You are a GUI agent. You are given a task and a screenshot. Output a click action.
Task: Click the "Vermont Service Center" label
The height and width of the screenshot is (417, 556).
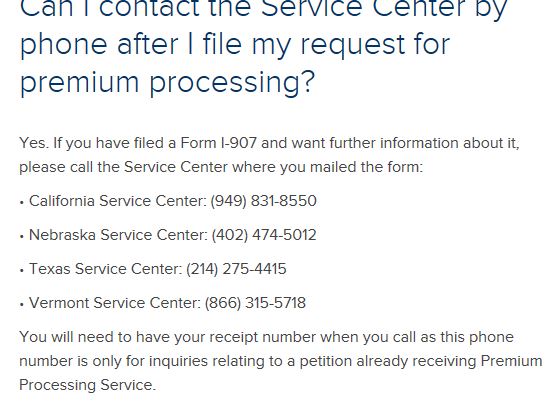click(115, 303)
